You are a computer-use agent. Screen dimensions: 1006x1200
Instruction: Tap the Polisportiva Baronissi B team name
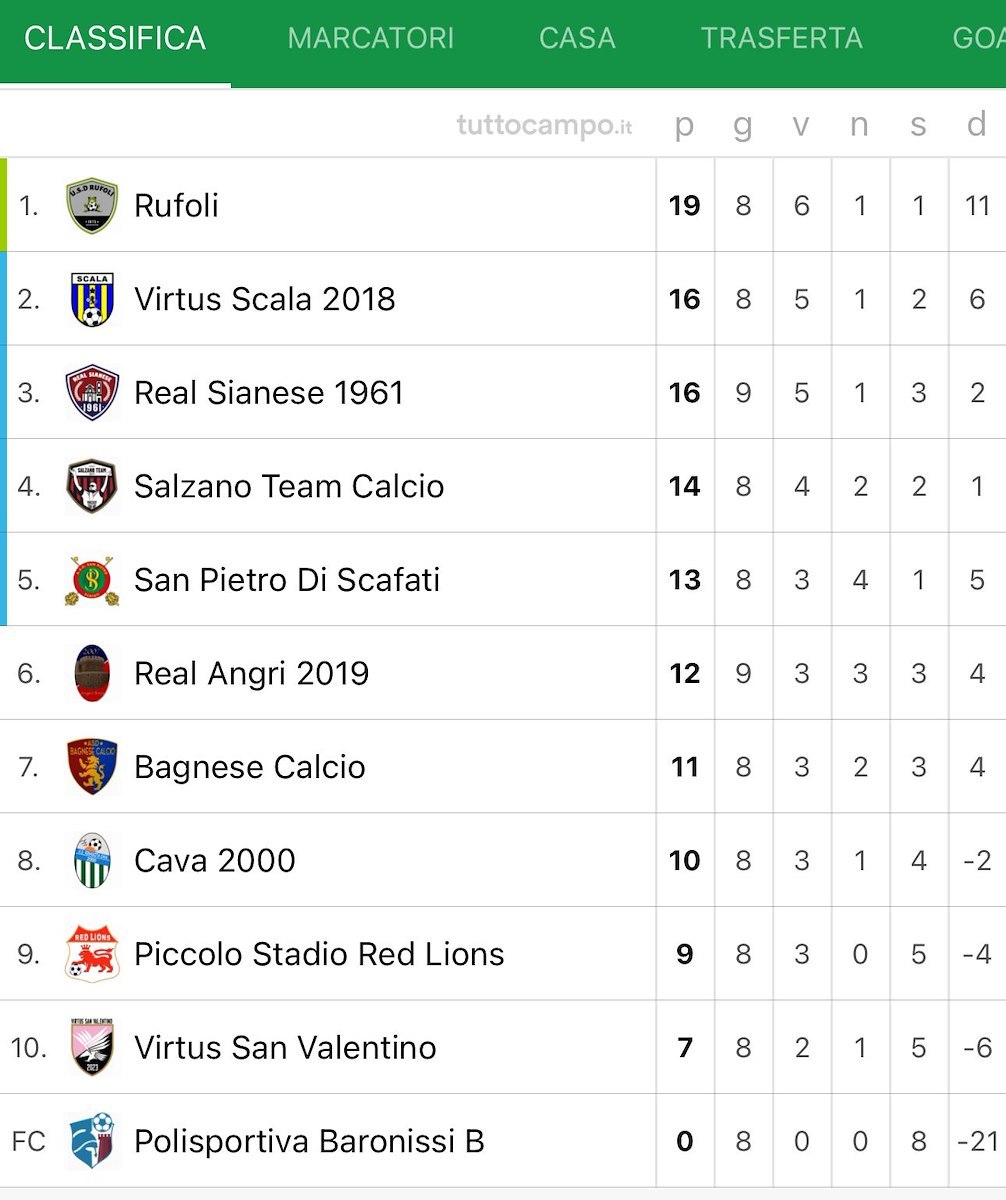point(309,1141)
